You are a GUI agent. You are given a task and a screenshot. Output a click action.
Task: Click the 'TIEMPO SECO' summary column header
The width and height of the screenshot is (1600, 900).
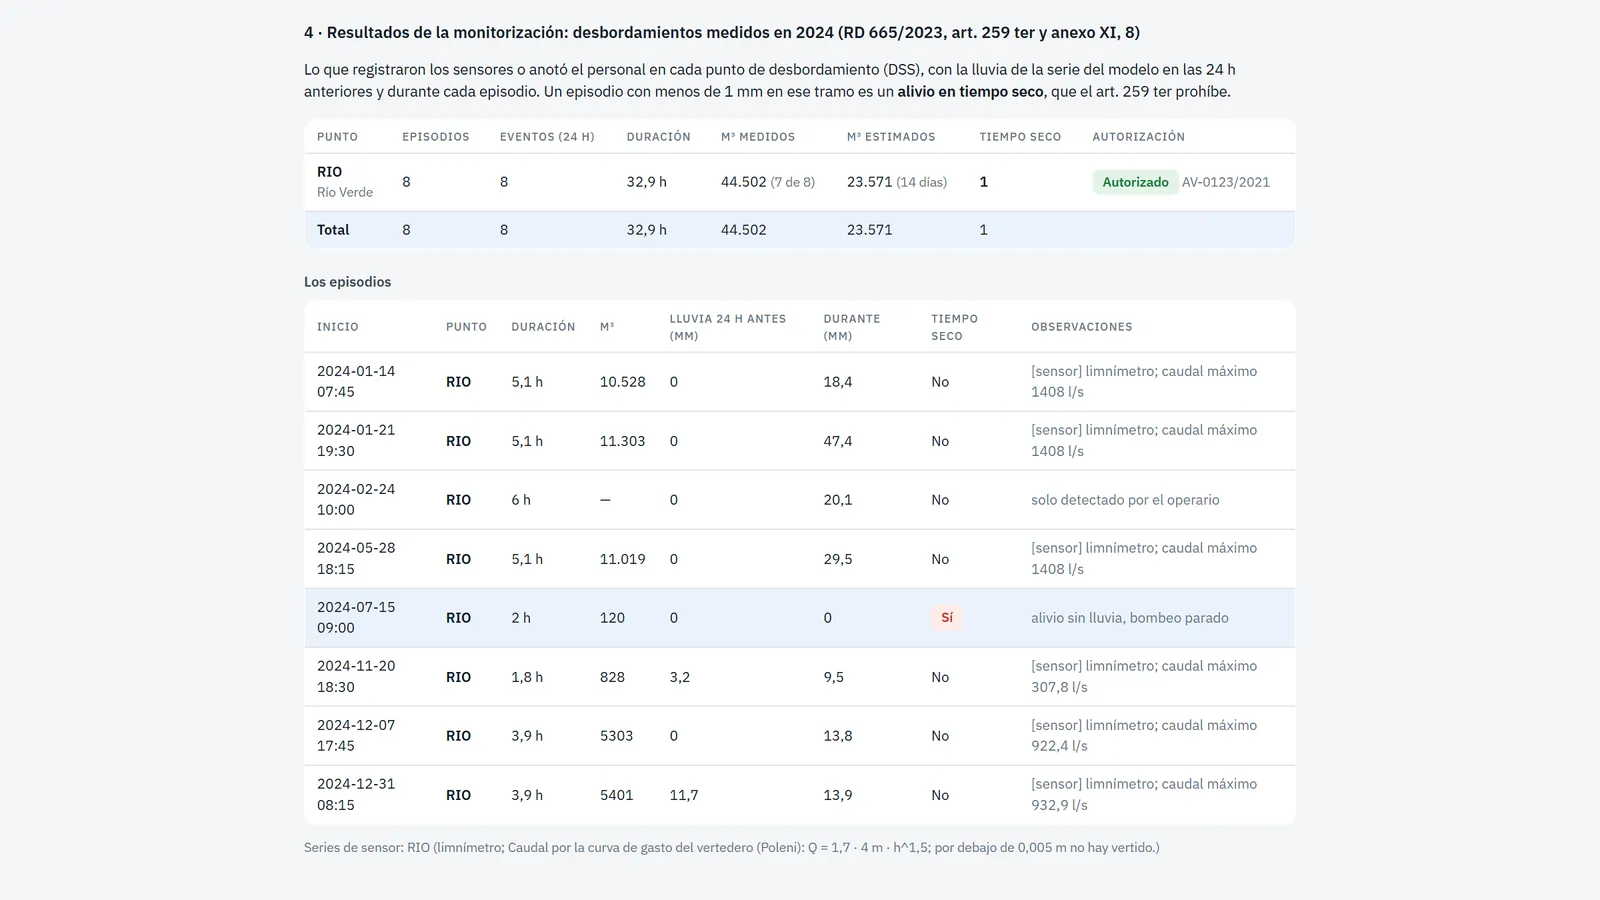point(1020,137)
